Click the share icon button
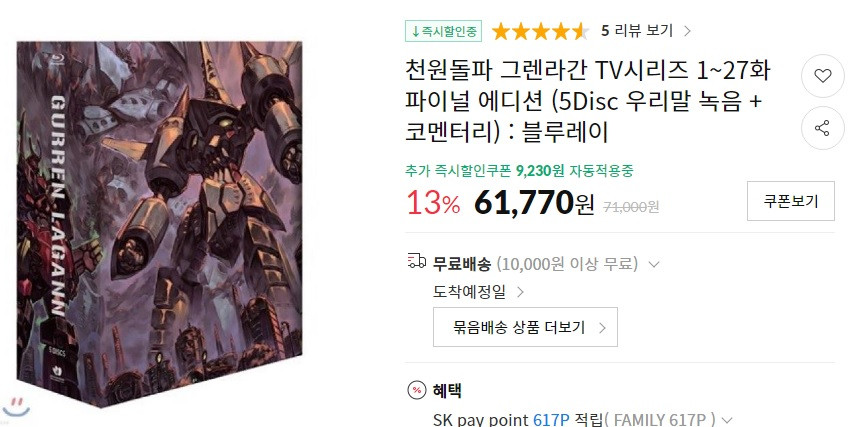Viewport: 864px width, 427px height. (x=823, y=128)
